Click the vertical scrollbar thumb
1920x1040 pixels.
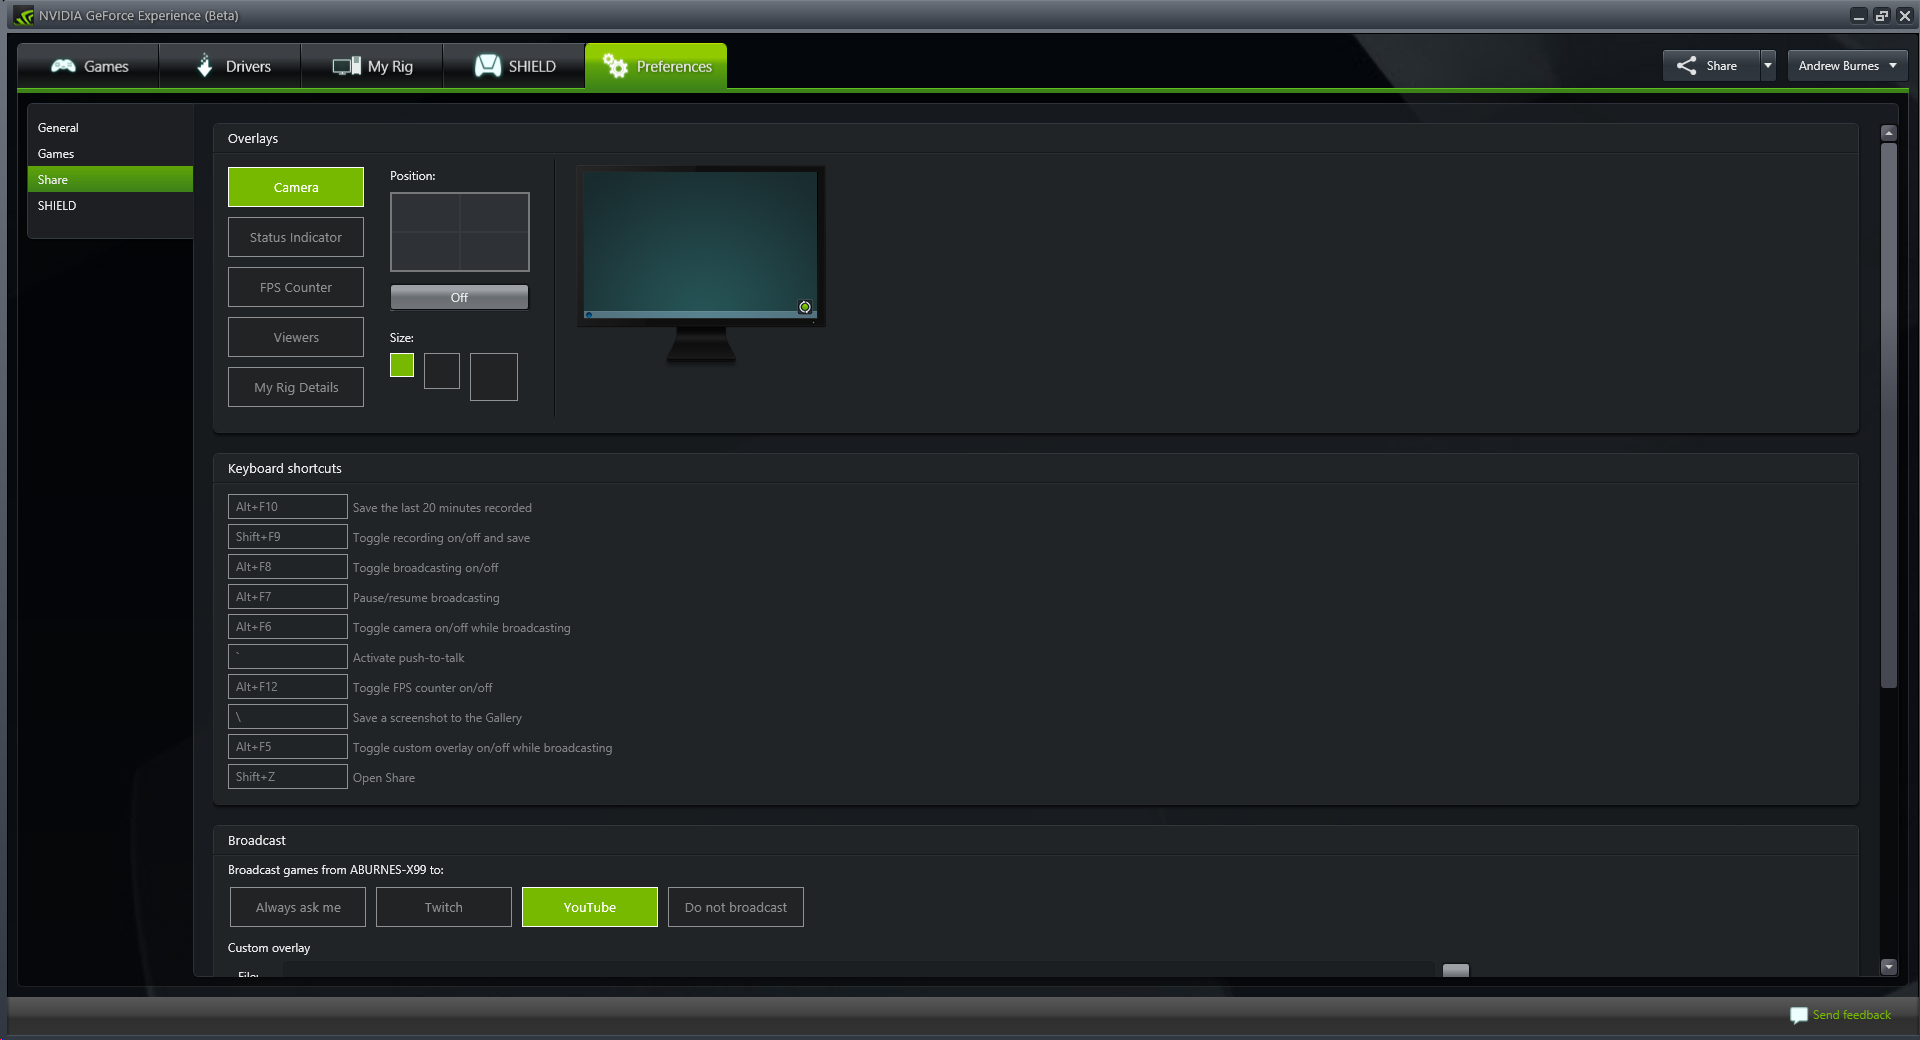click(x=1889, y=416)
